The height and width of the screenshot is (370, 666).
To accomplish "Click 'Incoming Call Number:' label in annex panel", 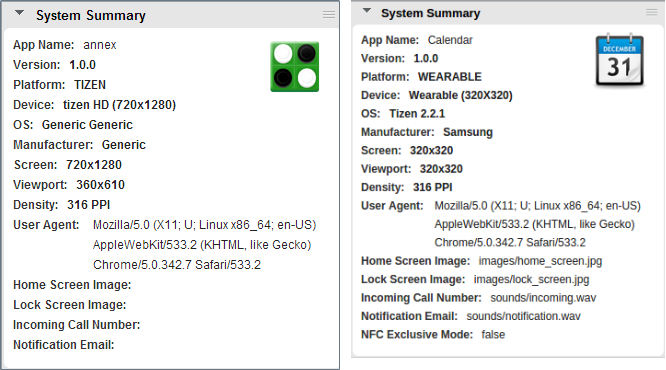I will tap(76, 325).
